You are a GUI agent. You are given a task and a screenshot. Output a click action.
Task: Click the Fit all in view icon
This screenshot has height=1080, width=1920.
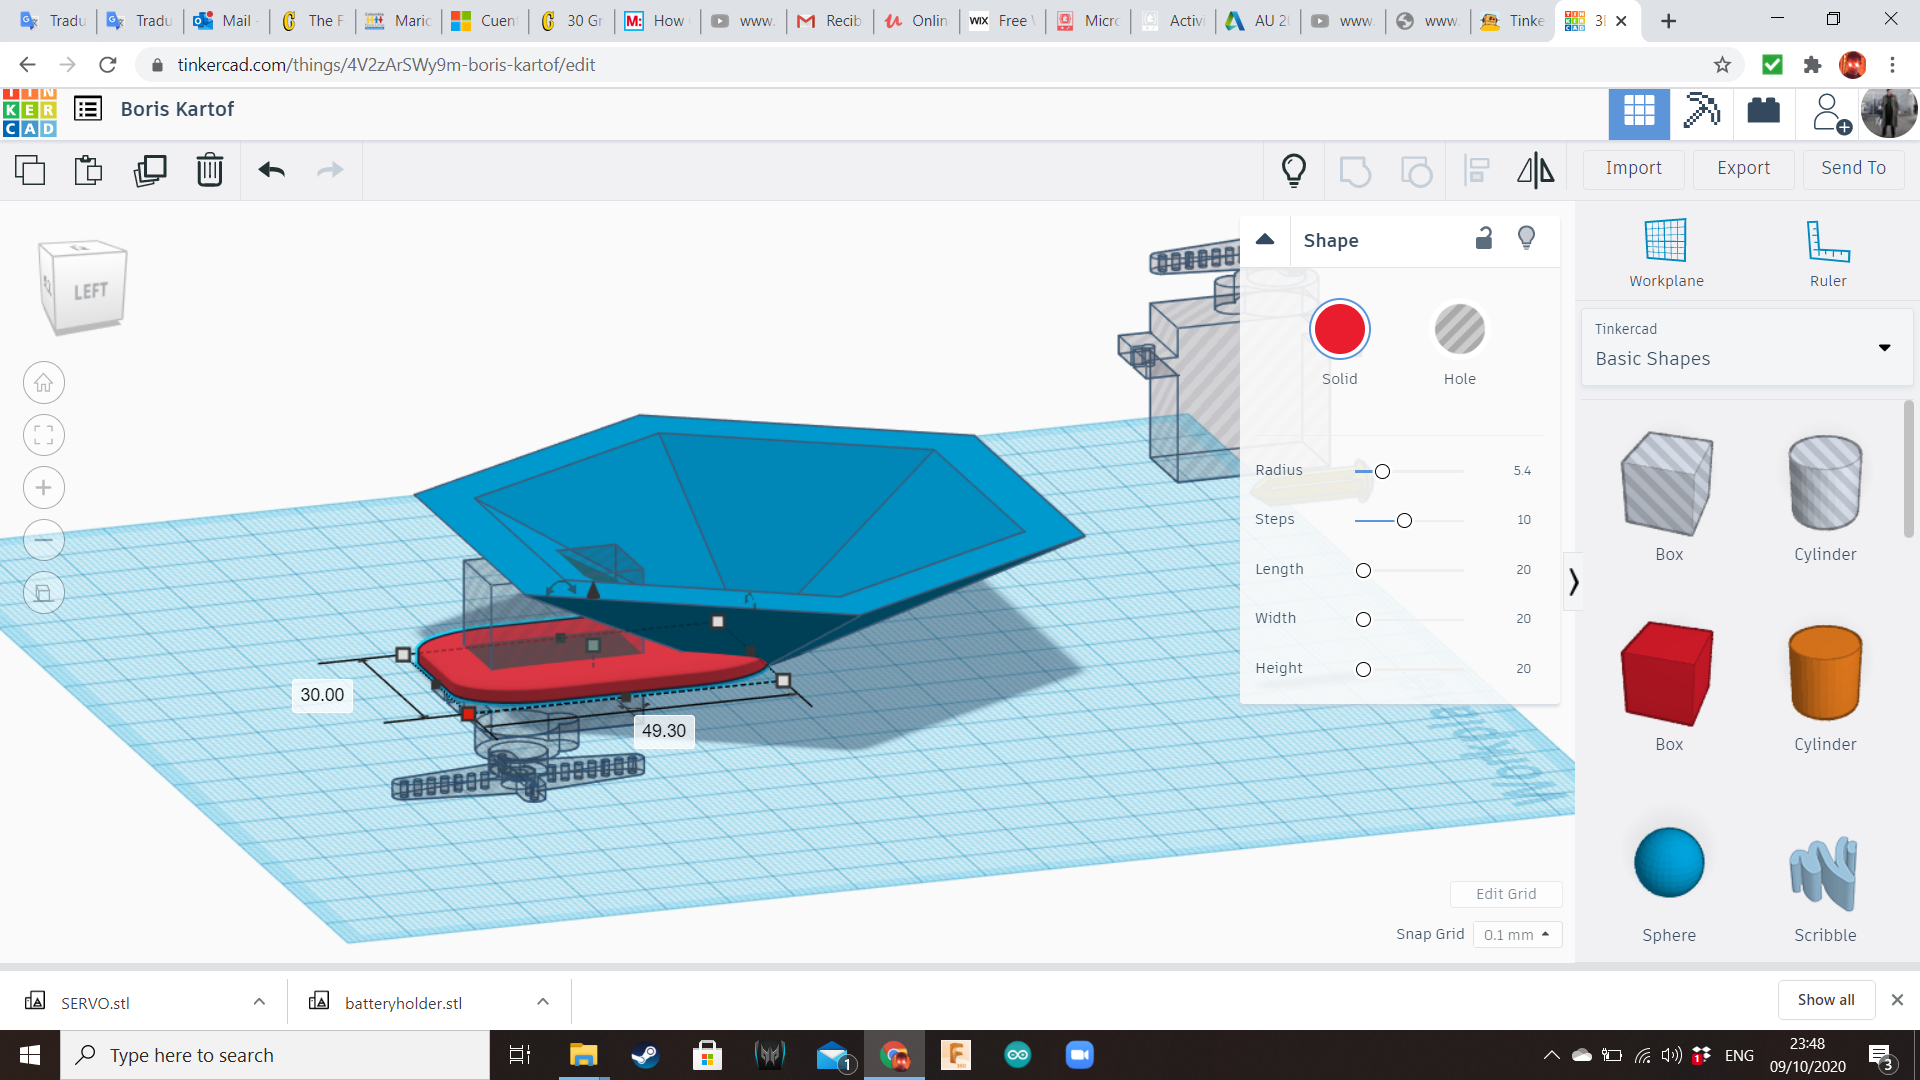(x=44, y=435)
